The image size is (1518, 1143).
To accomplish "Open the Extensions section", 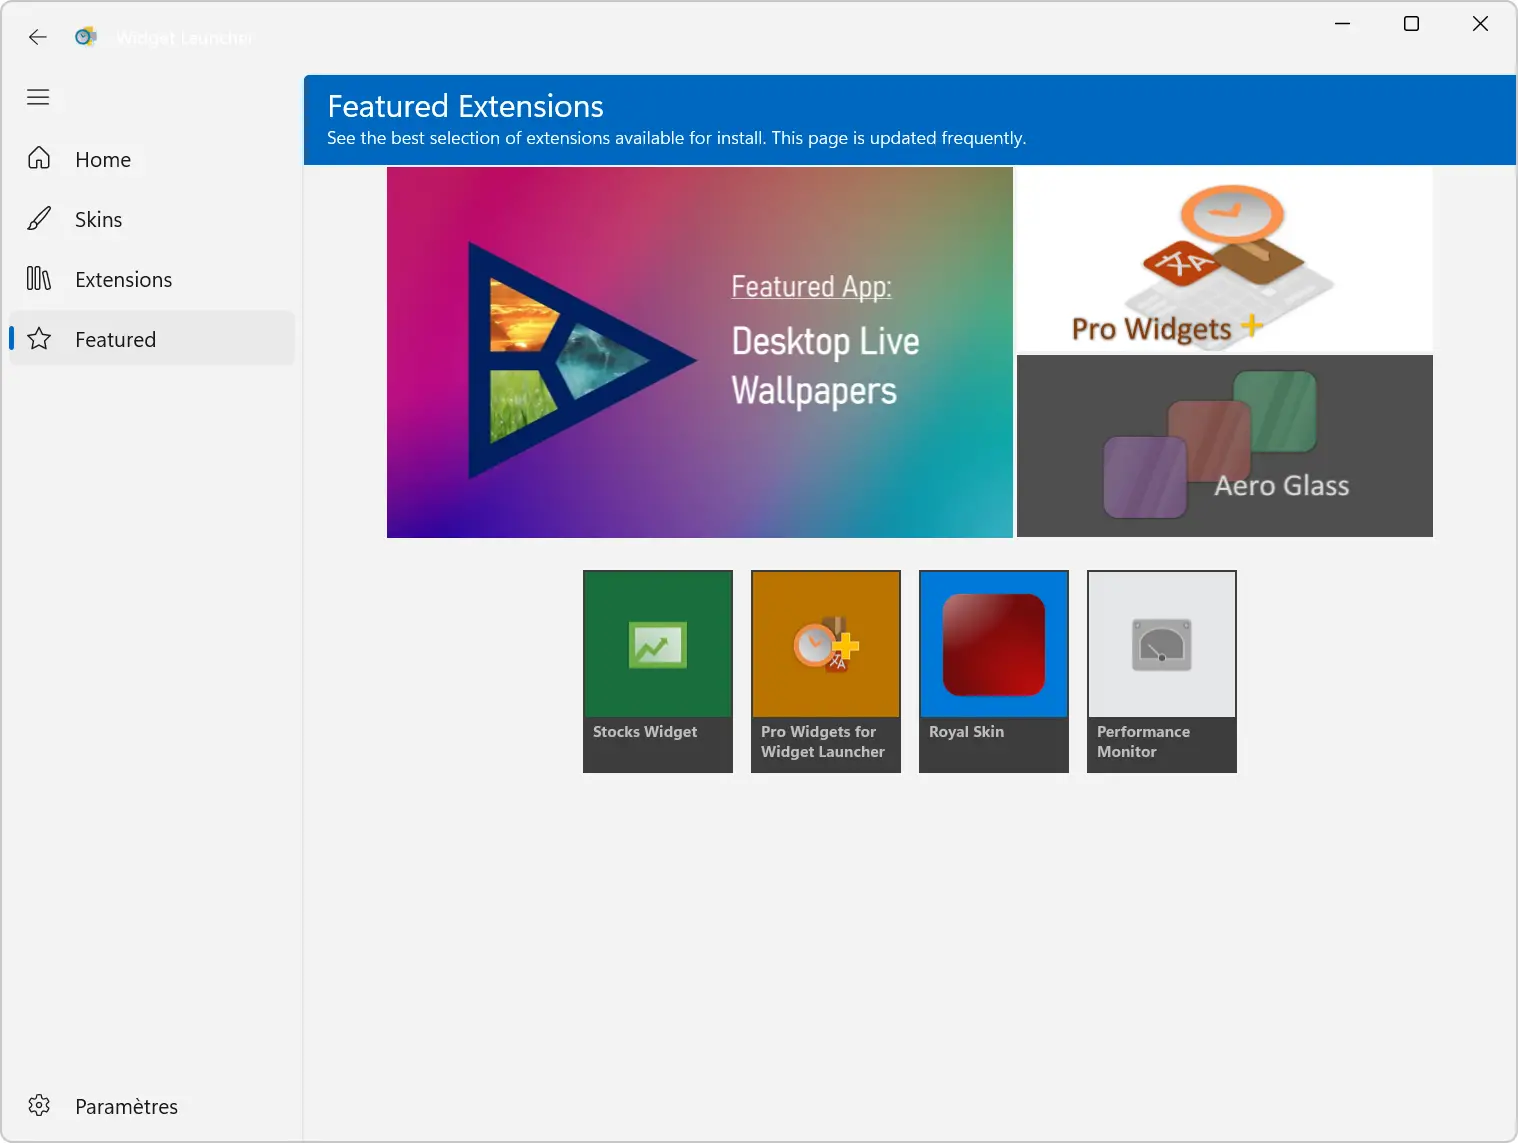I will 152,279.
